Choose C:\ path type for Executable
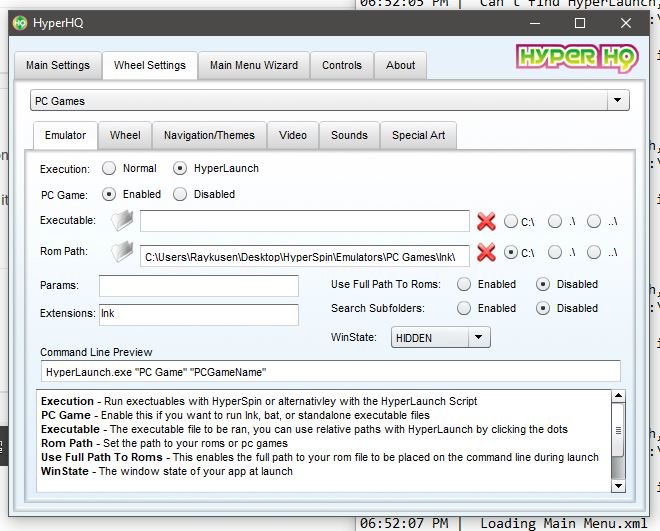The height and width of the screenshot is (531, 660). coord(510,221)
